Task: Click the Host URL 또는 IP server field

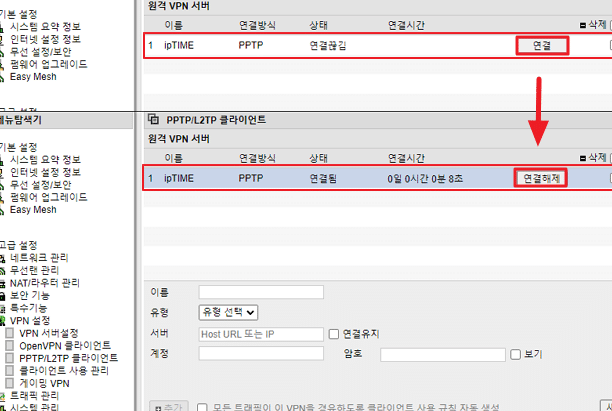Action: tap(261, 334)
